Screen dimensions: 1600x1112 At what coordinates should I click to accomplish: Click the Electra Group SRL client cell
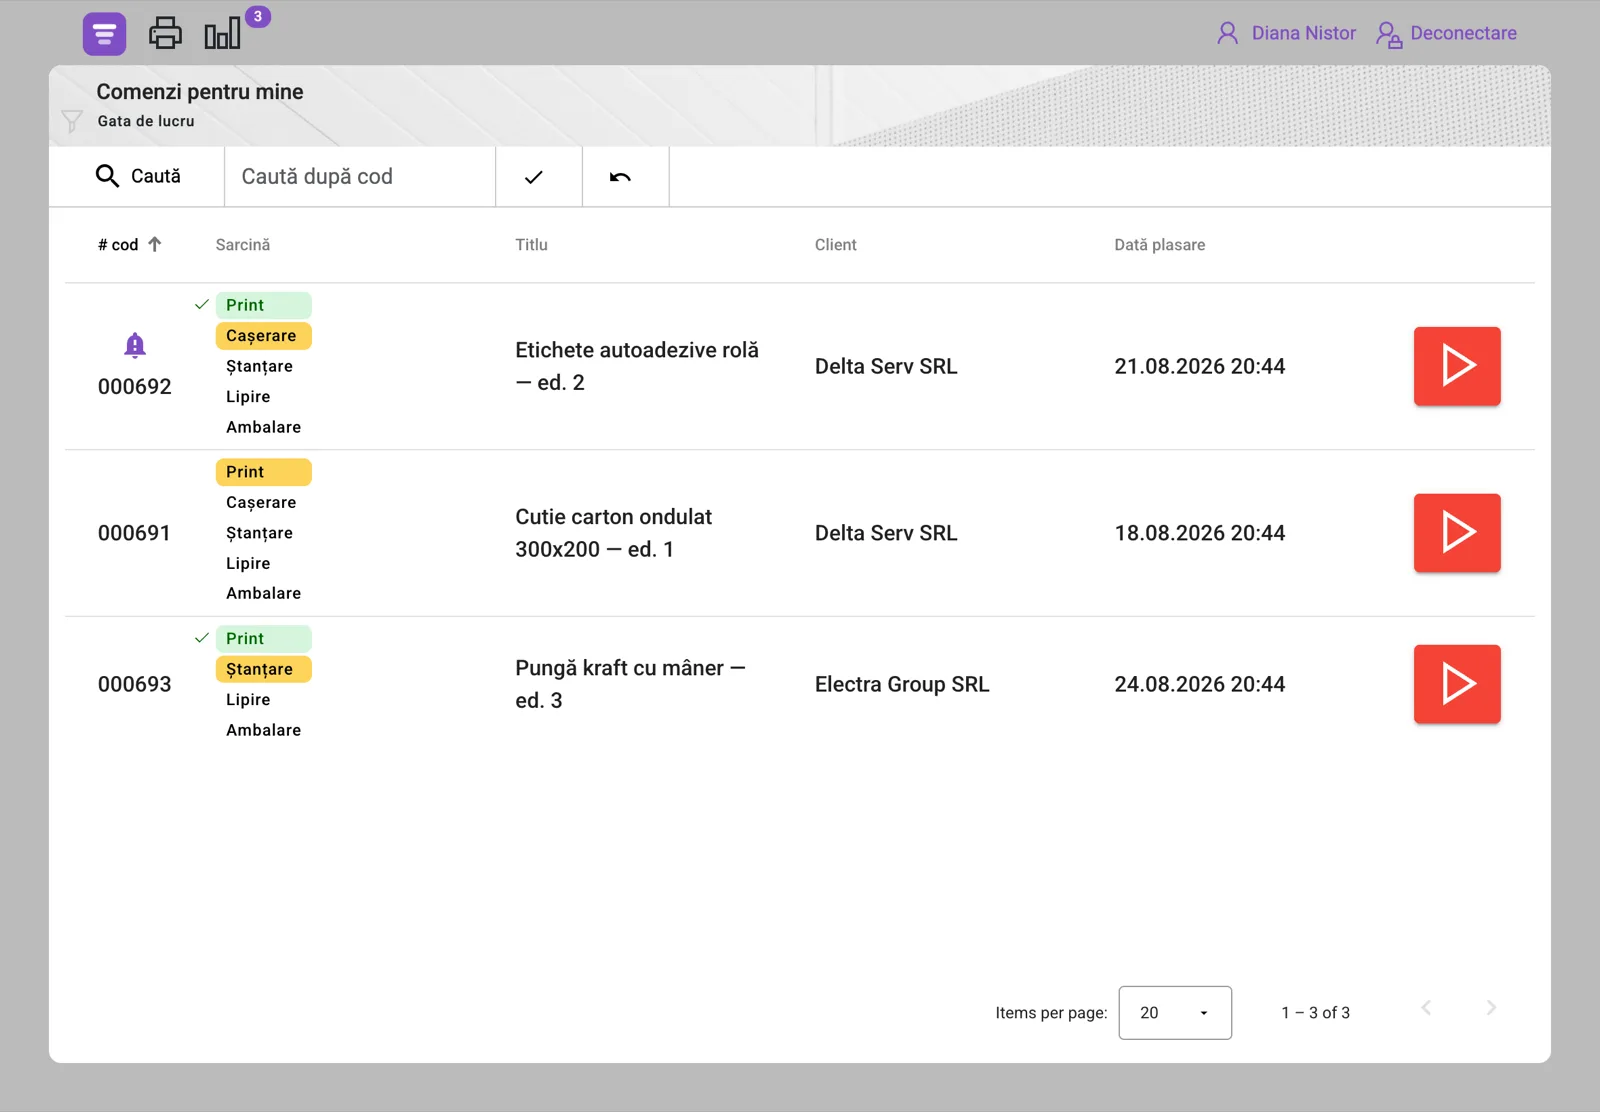coord(902,684)
